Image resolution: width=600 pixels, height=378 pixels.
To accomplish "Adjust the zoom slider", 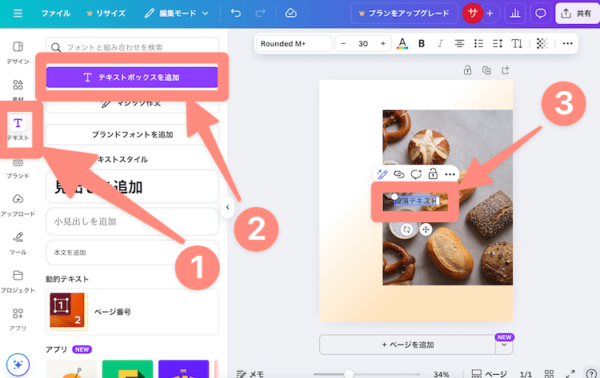I will click(x=348, y=373).
